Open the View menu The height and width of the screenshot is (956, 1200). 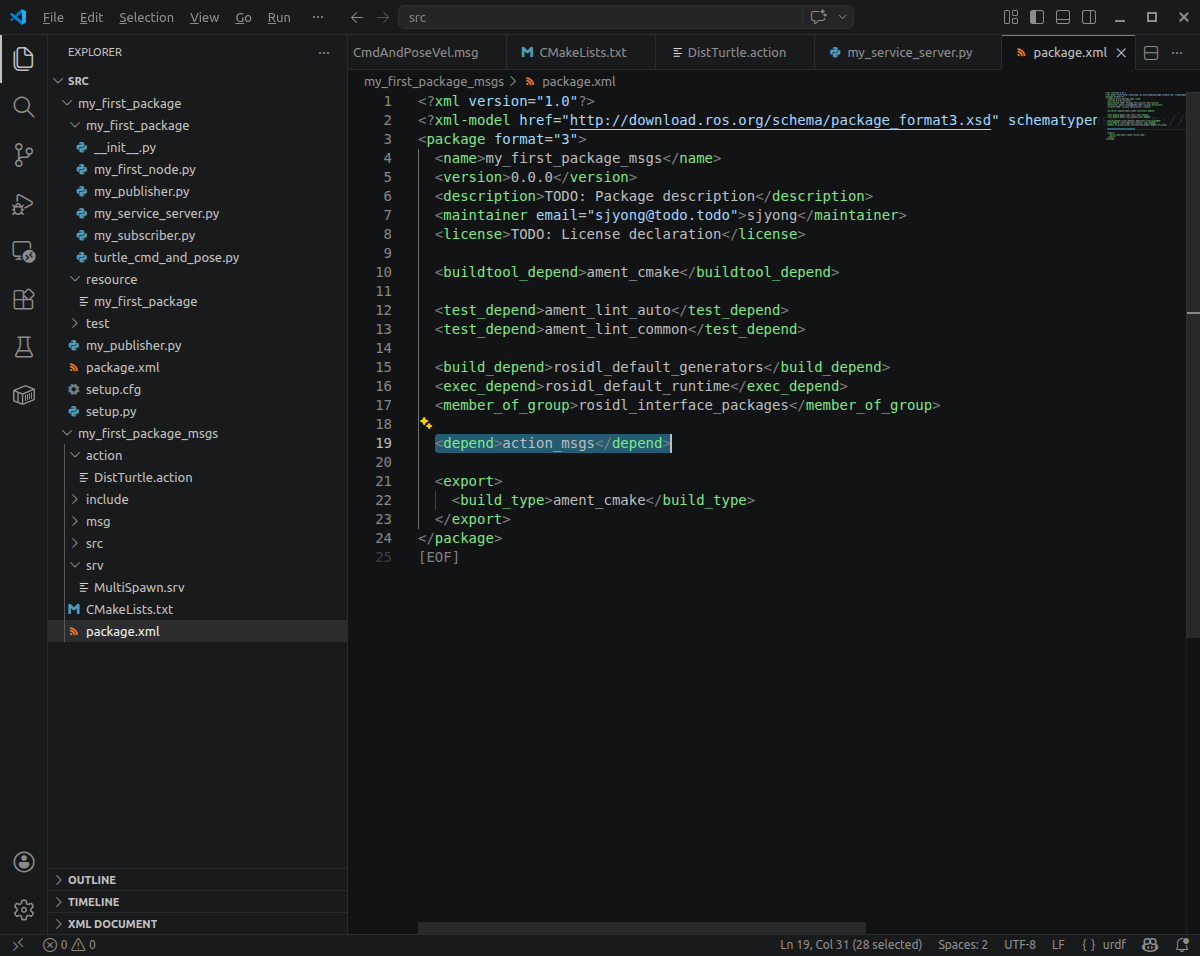click(x=204, y=17)
